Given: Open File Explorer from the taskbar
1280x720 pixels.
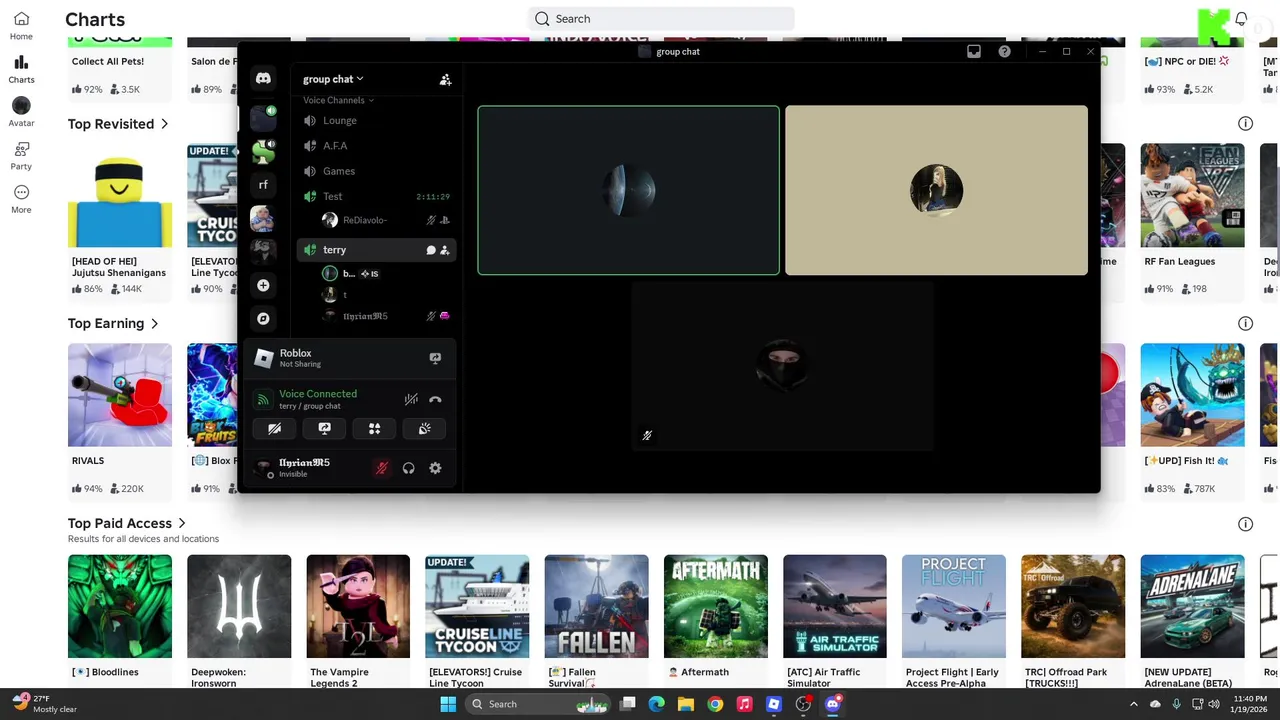Looking at the screenshot, I should point(686,704).
